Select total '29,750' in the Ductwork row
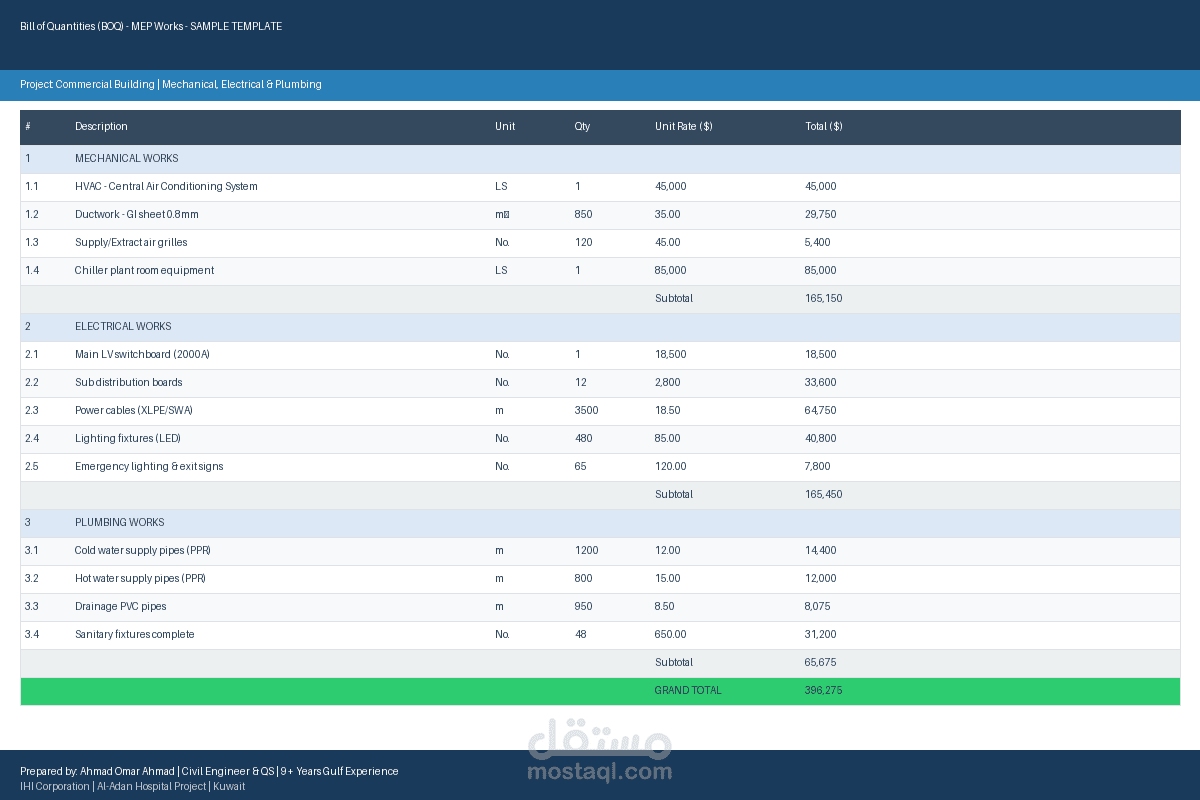Viewport: 1200px width, 800px height. pyautogui.click(x=821, y=215)
